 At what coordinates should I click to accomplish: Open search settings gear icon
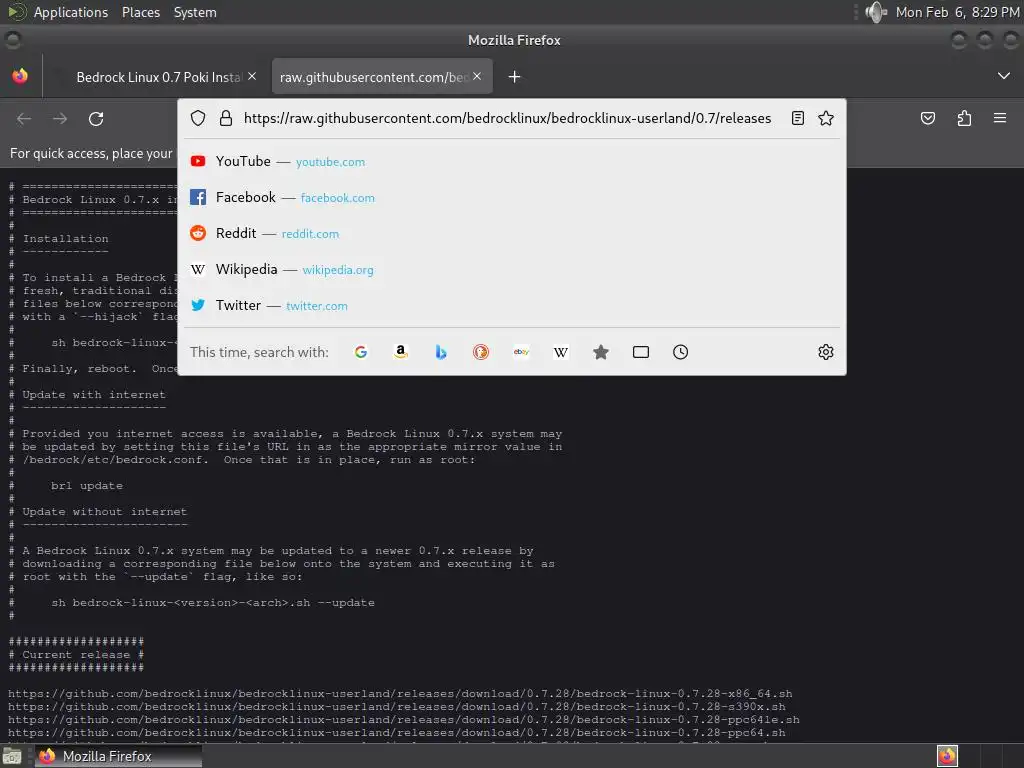point(825,352)
